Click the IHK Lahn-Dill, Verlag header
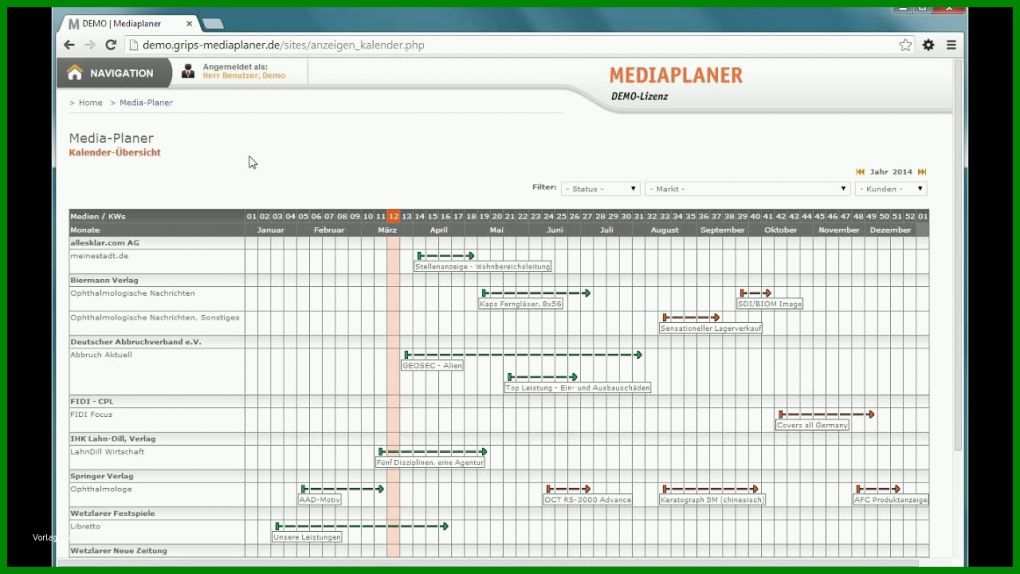1020x574 pixels. click(x=113, y=439)
